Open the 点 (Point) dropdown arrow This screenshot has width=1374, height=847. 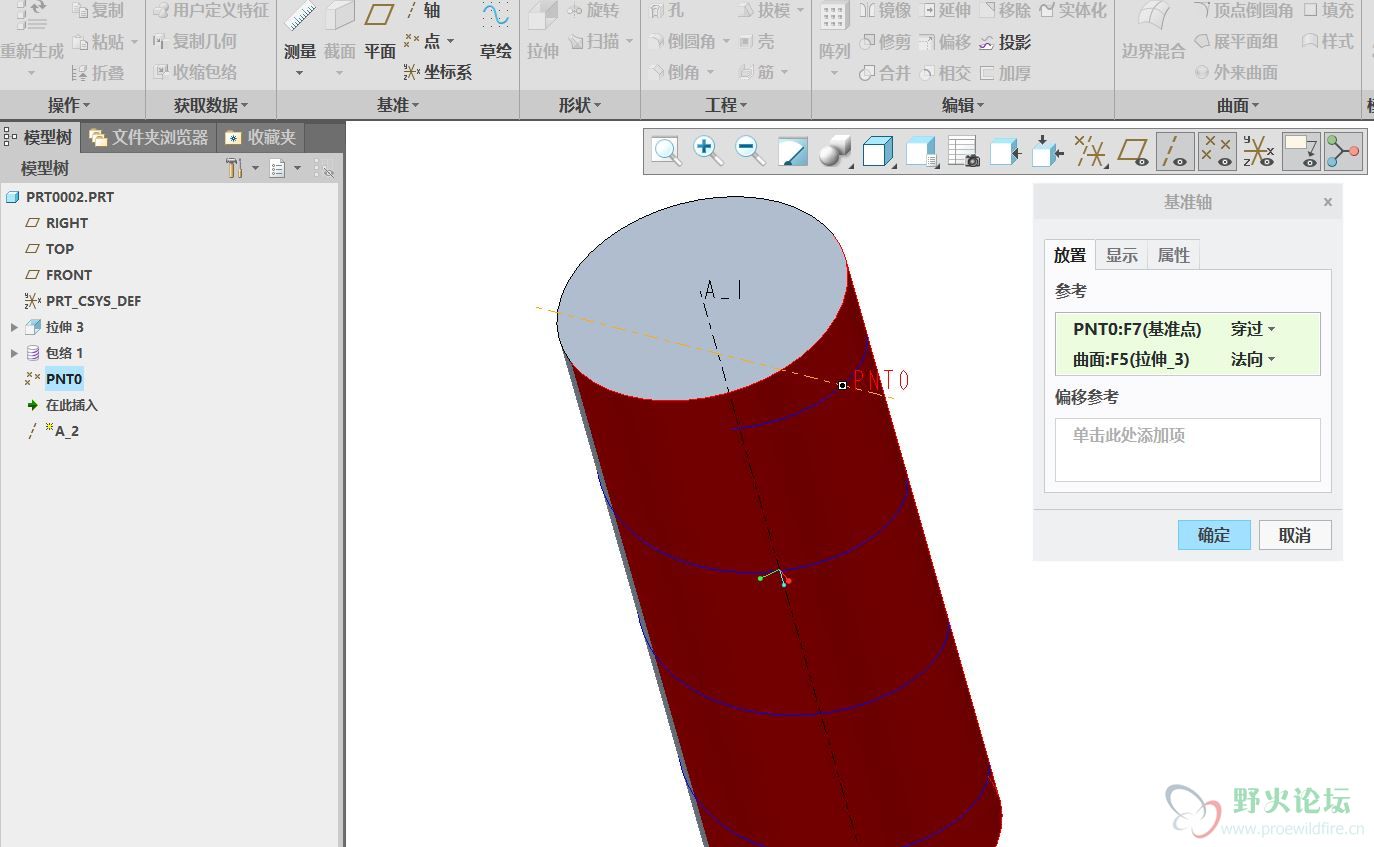[x=450, y=42]
